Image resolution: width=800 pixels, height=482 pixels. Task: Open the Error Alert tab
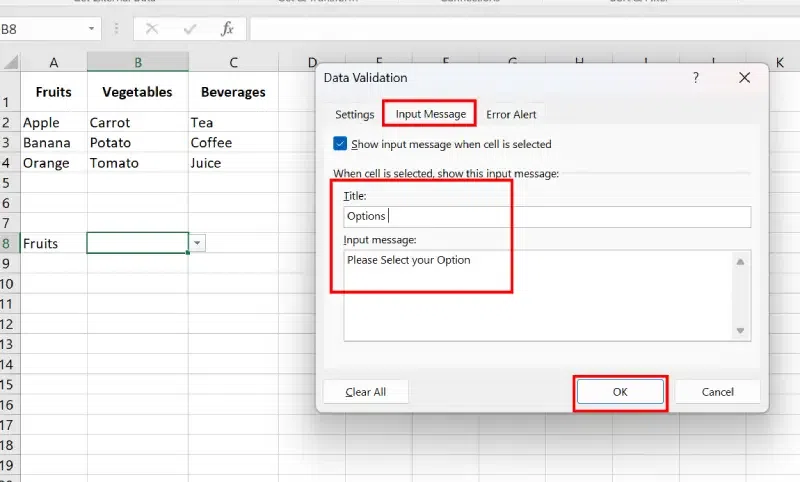(x=511, y=114)
